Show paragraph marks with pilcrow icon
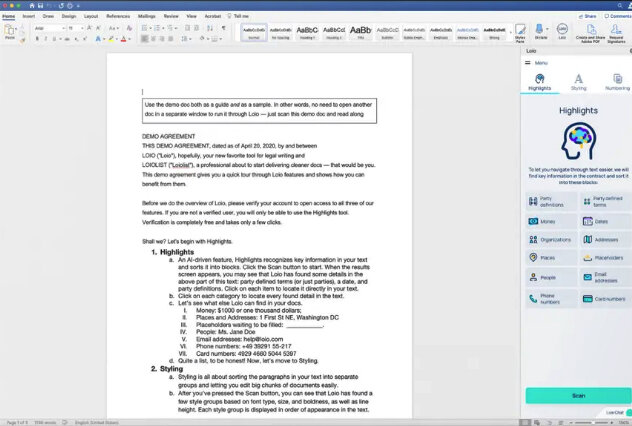This screenshot has width=632, height=426. coord(223,28)
